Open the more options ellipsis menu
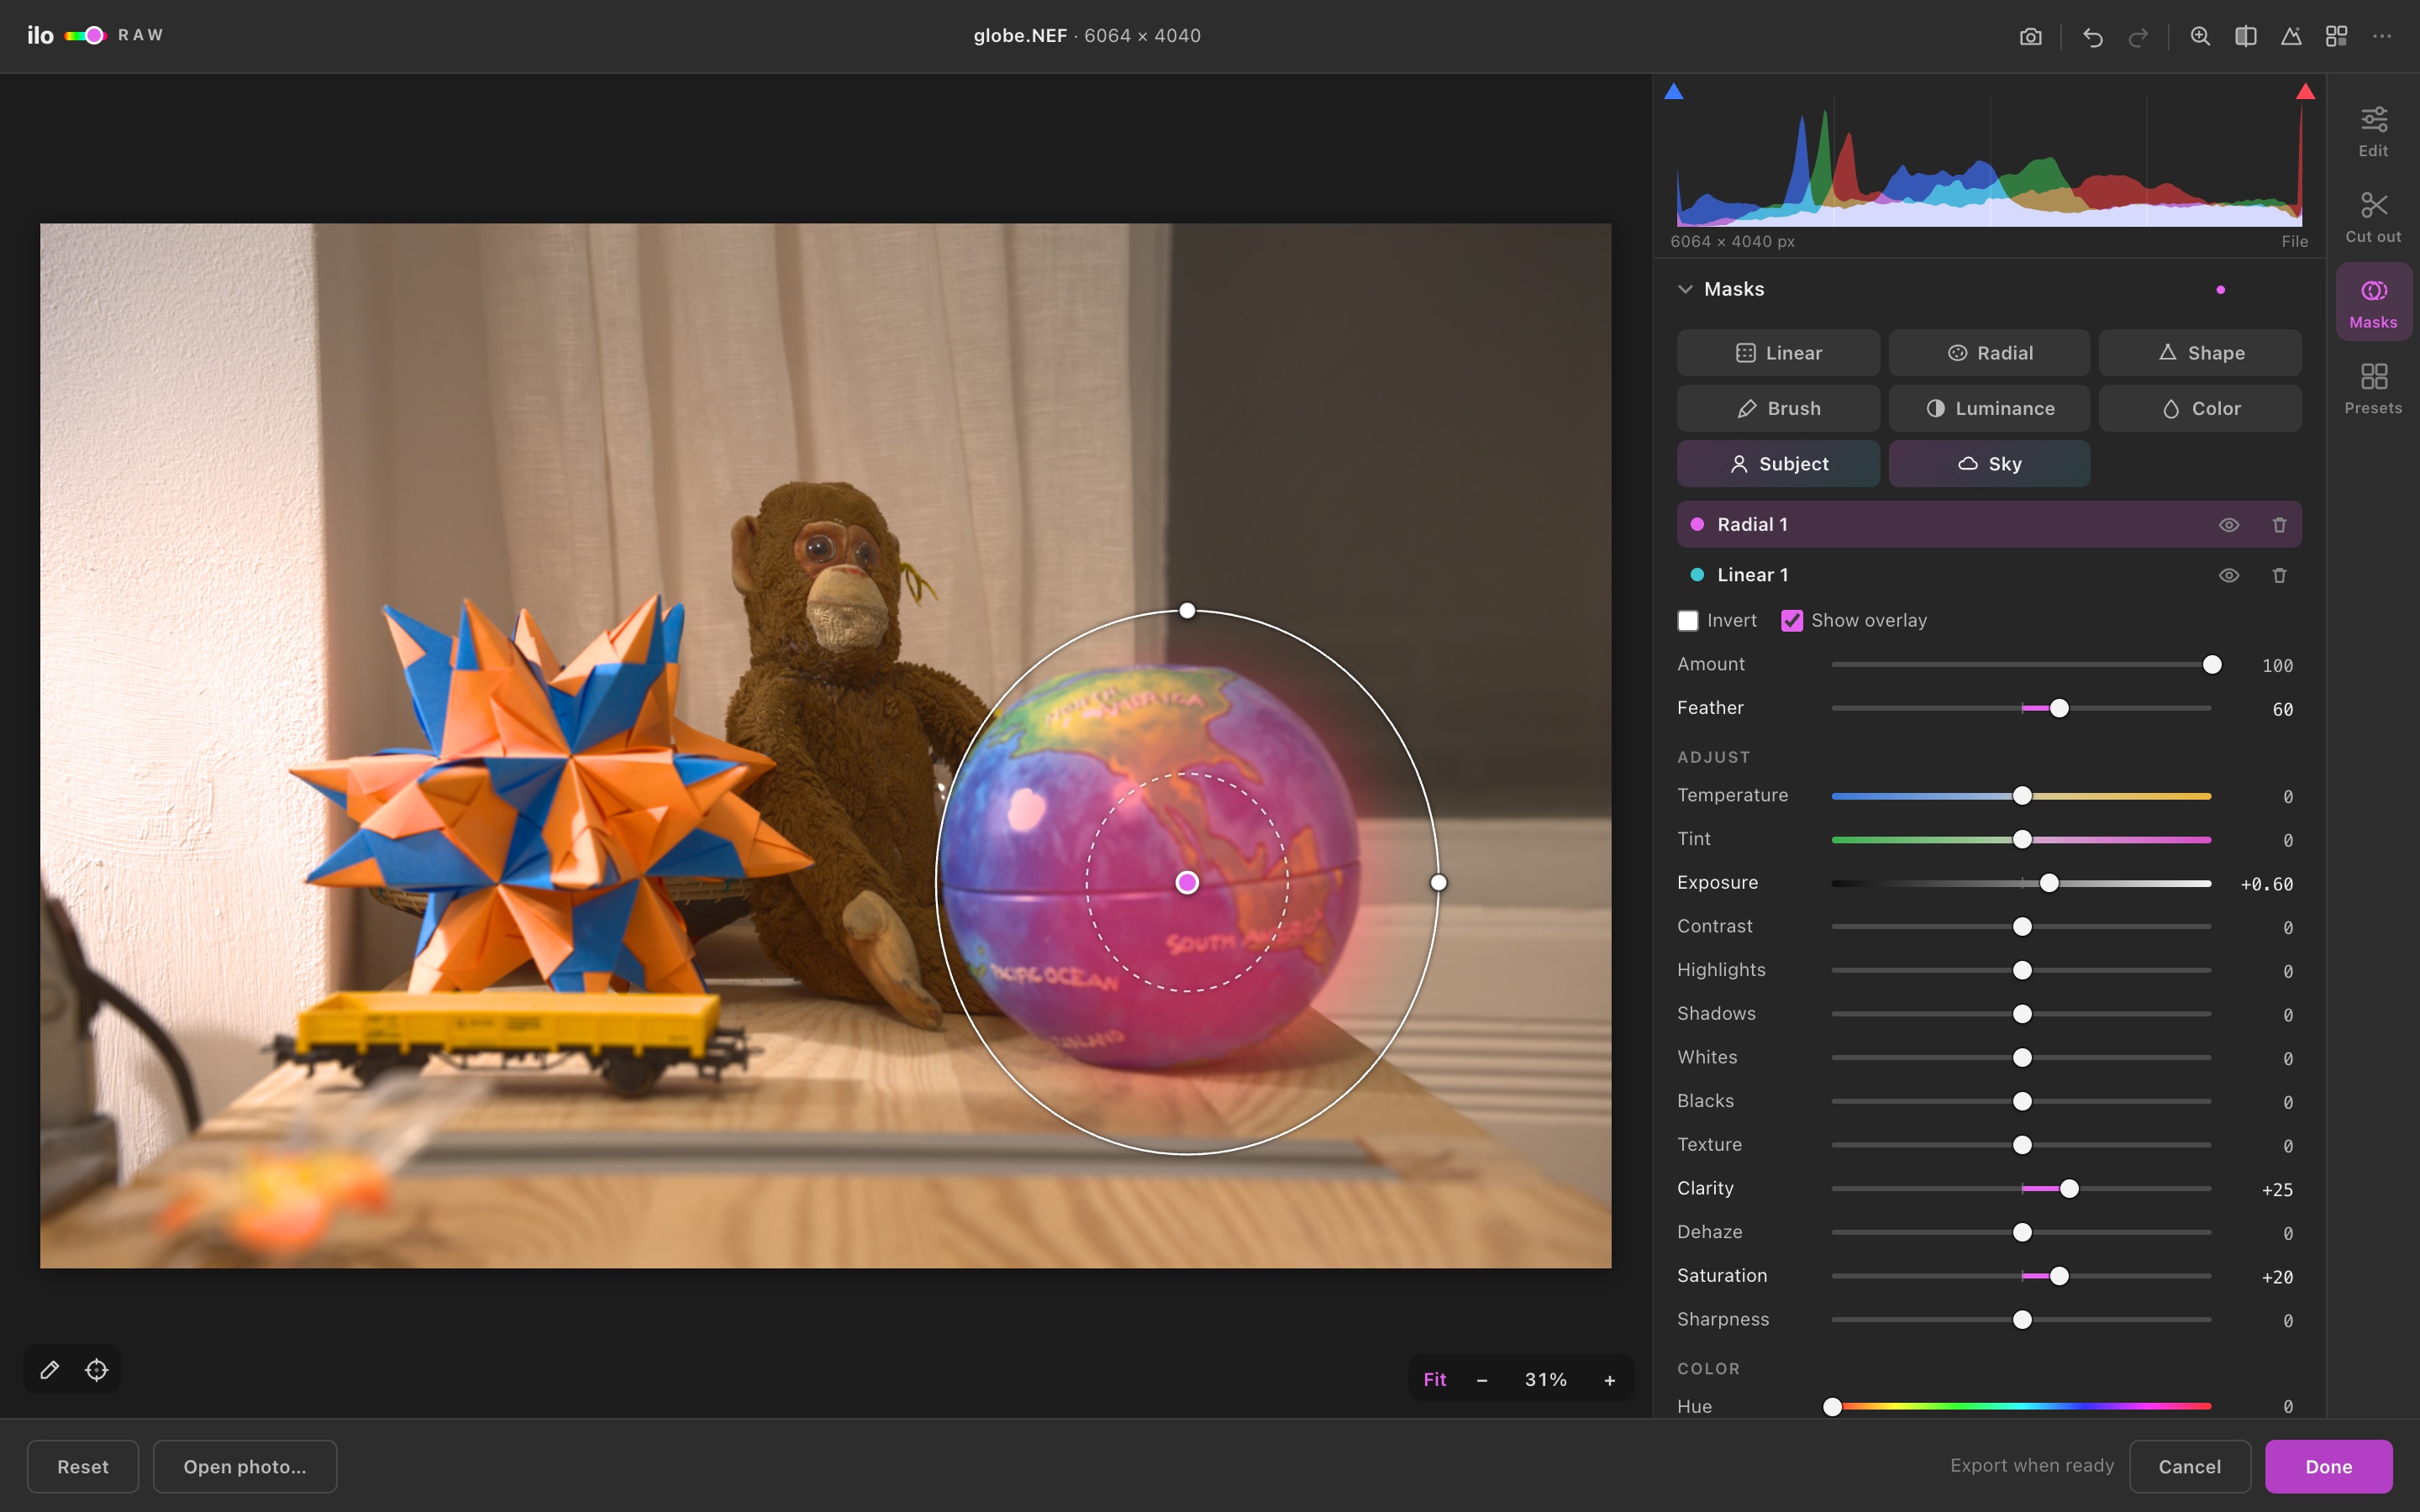Viewport: 2420px width, 1512px height. (x=2382, y=37)
